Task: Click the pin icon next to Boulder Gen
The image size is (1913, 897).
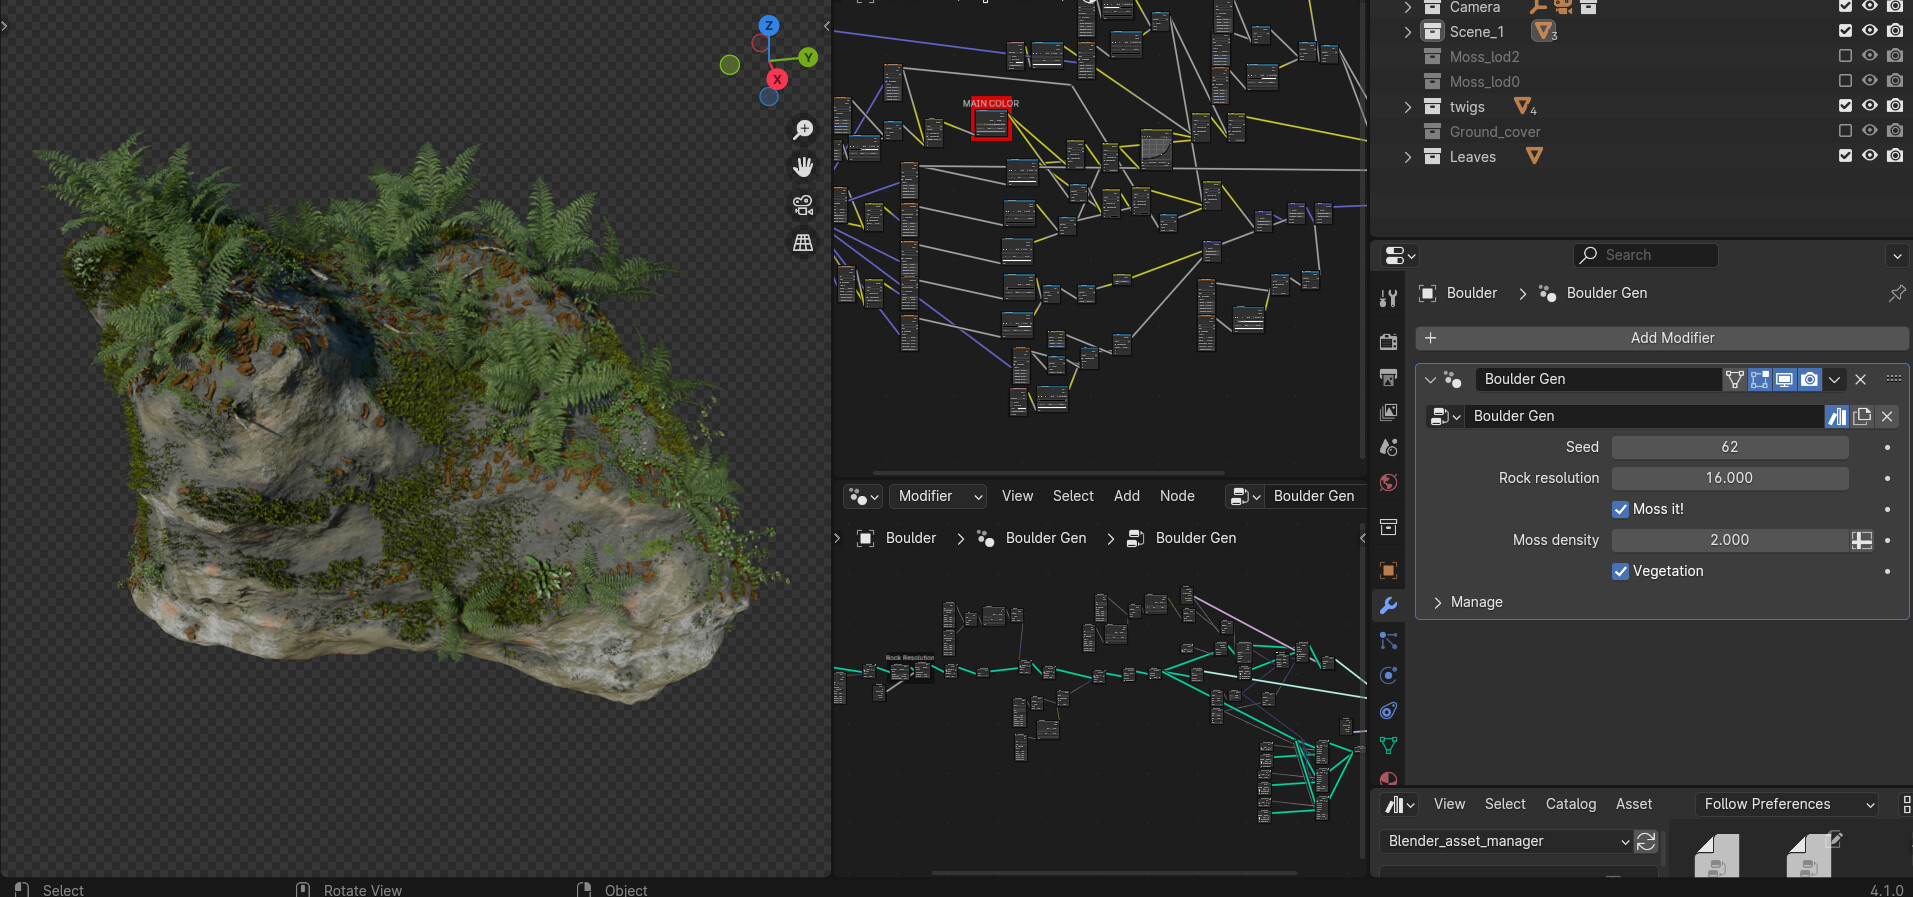Action: 1896,293
